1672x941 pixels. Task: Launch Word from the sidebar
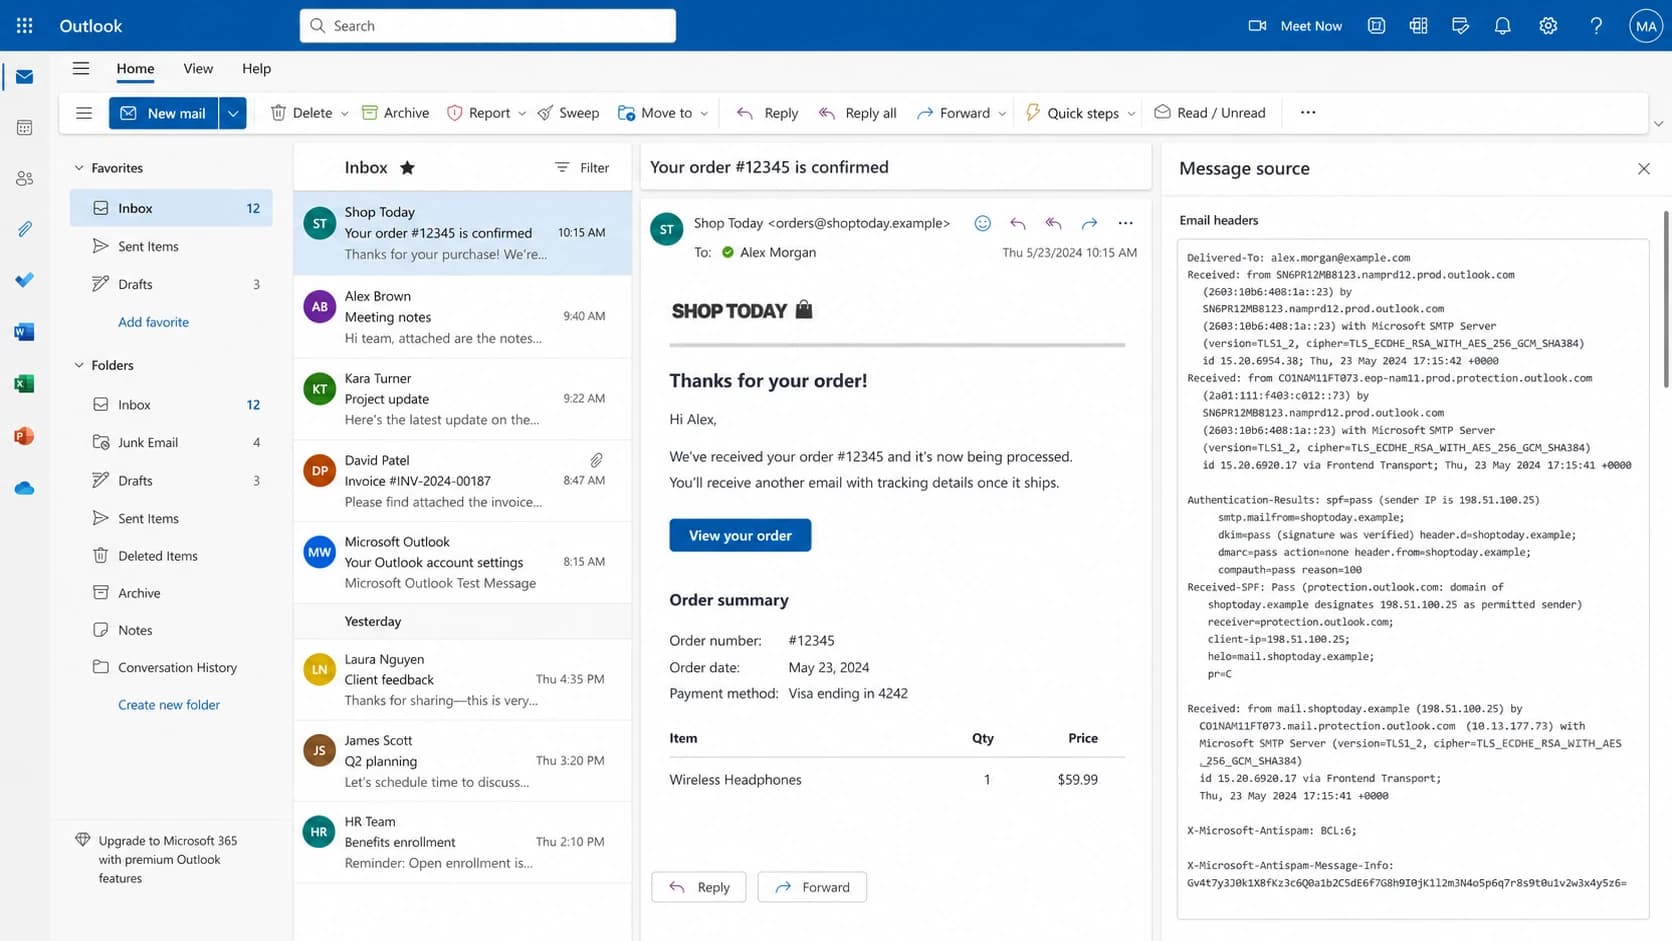pyautogui.click(x=24, y=332)
